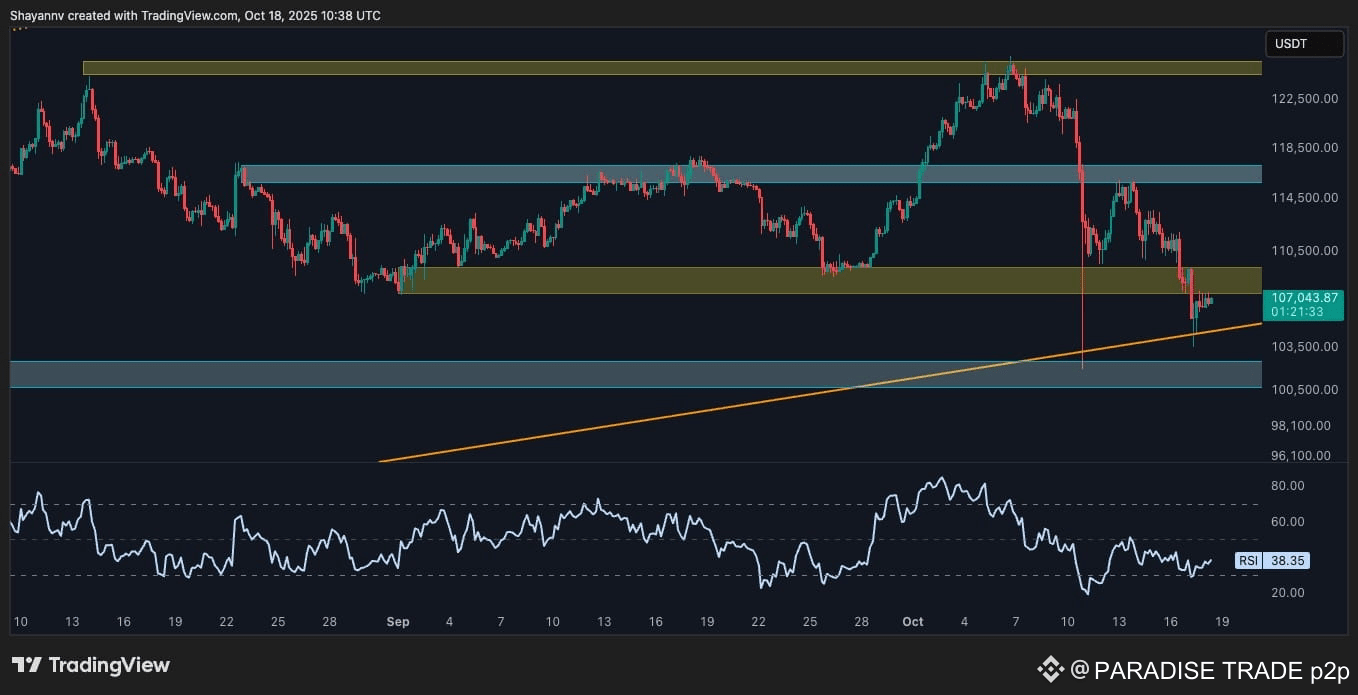Click the TradingView logo icon

[26, 665]
